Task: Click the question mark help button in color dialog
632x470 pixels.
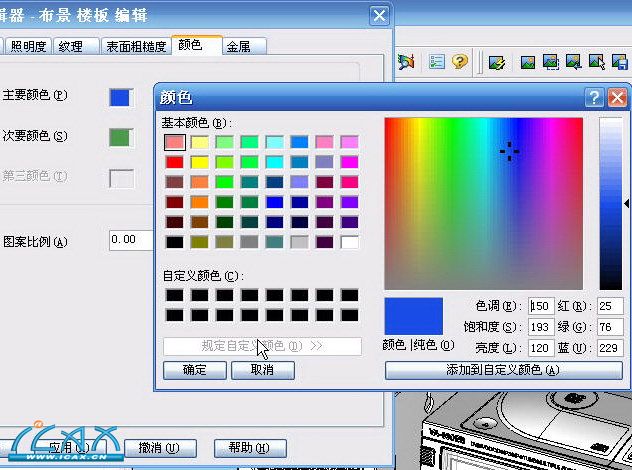Action: click(x=594, y=98)
